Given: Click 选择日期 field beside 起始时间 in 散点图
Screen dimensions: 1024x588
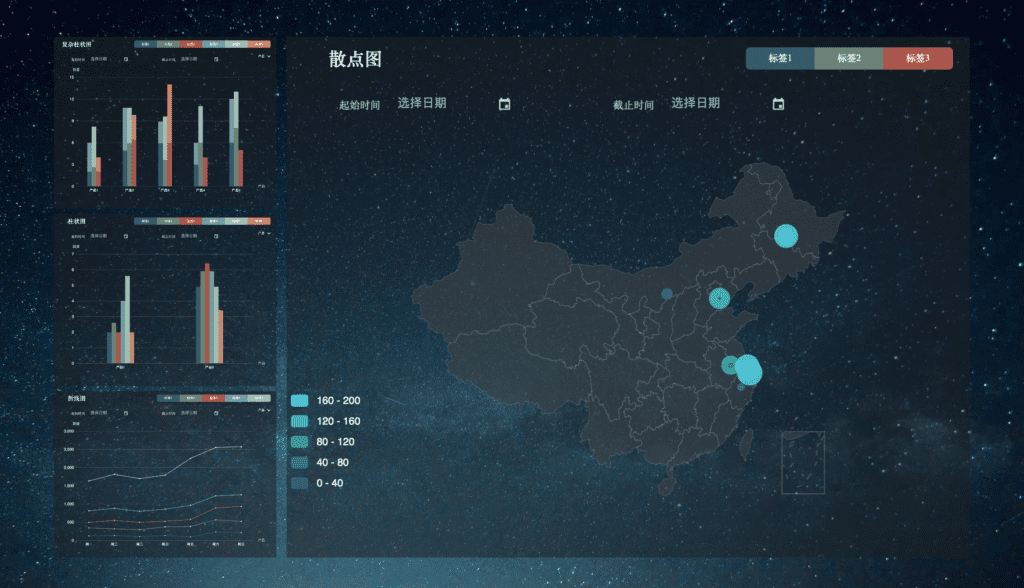Looking at the screenshot, I should tap(422, 103).
